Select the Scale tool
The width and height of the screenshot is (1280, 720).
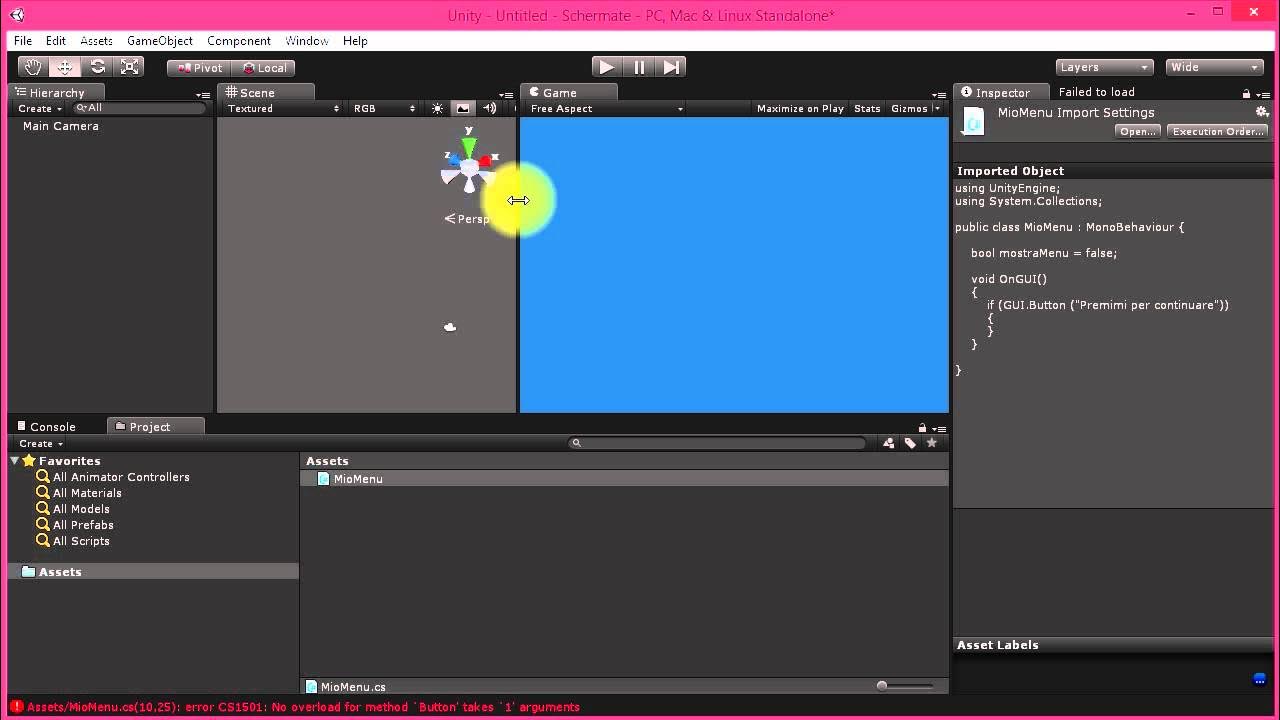[130, 66]
